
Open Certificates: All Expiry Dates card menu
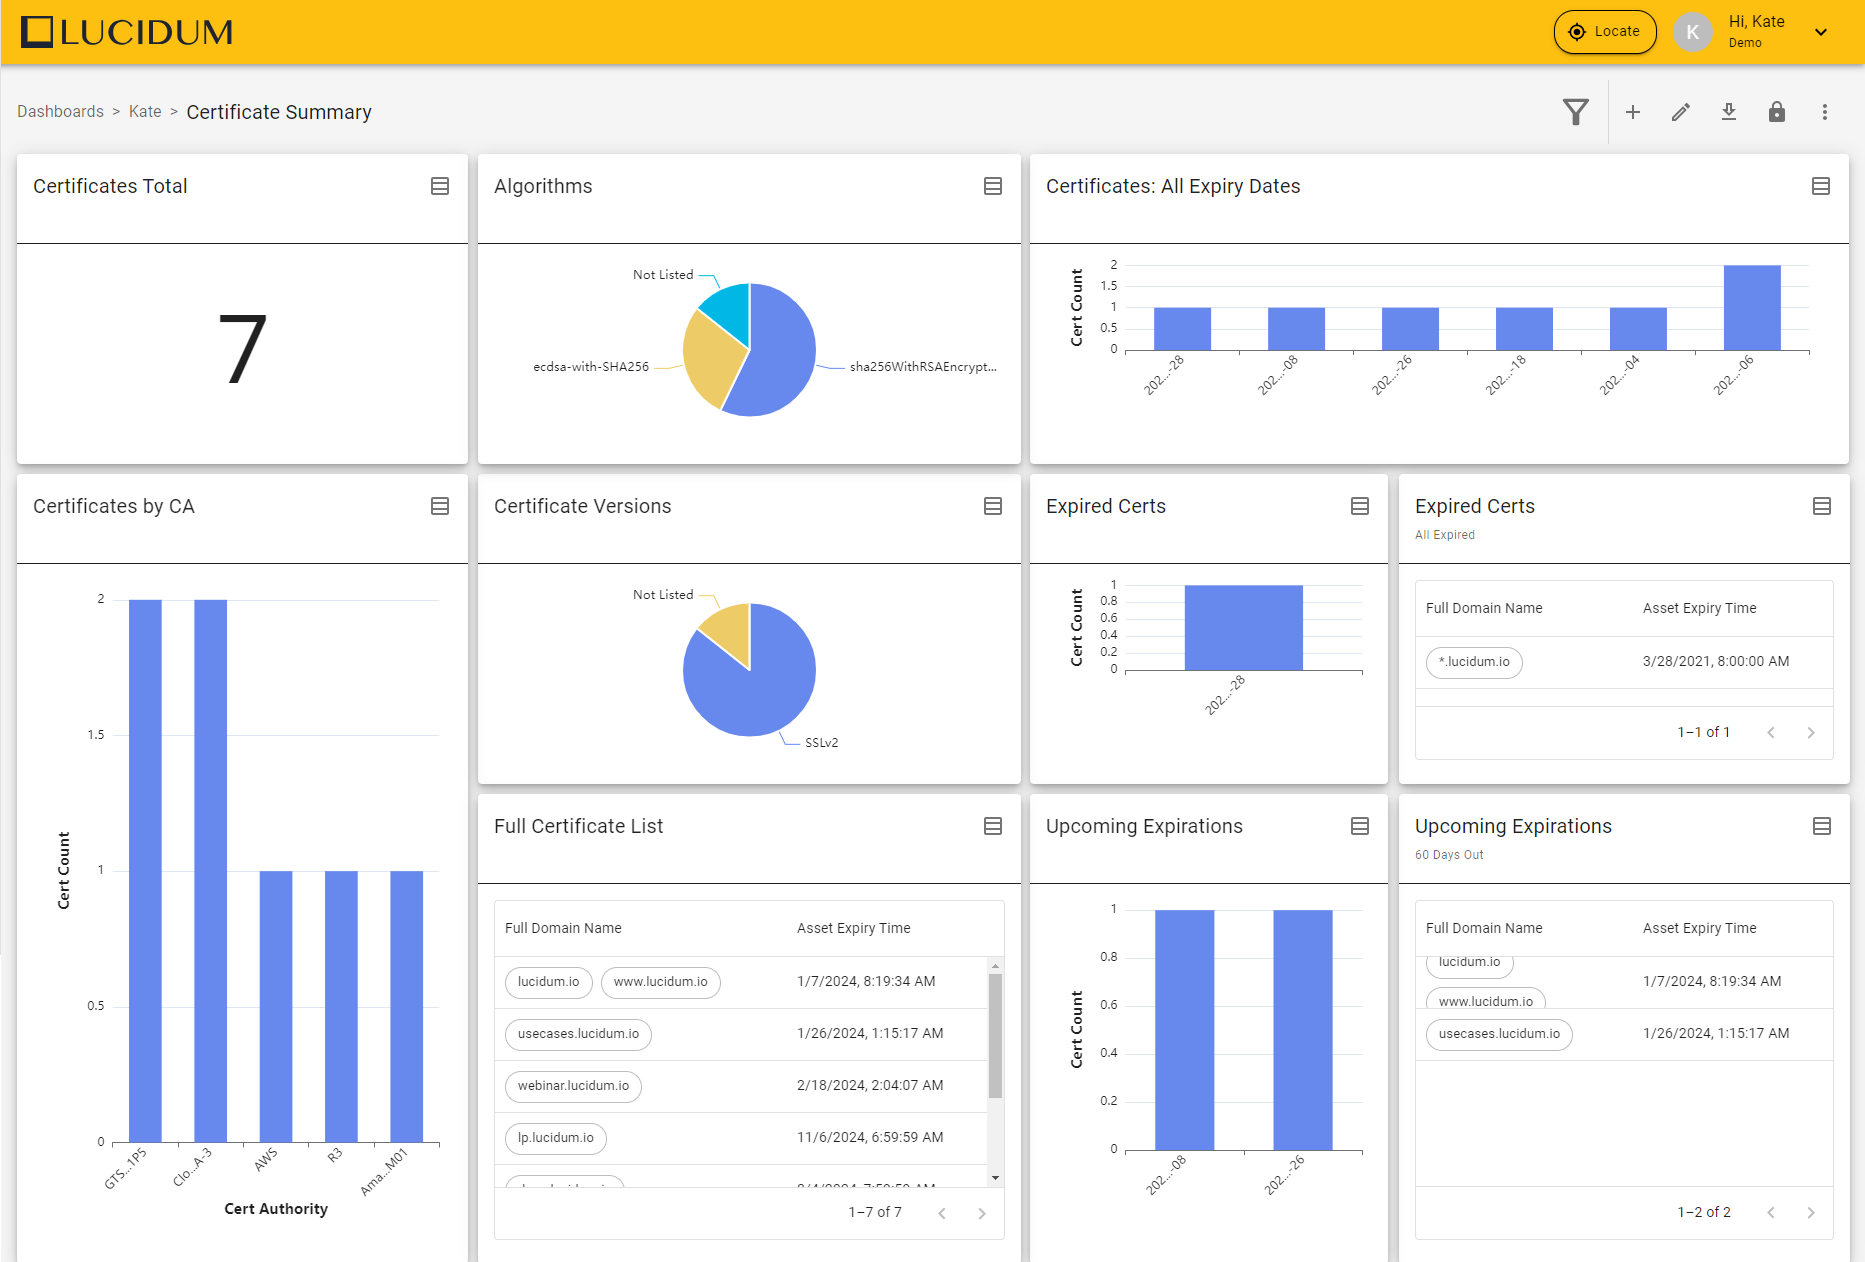[x=1821, y=186]
